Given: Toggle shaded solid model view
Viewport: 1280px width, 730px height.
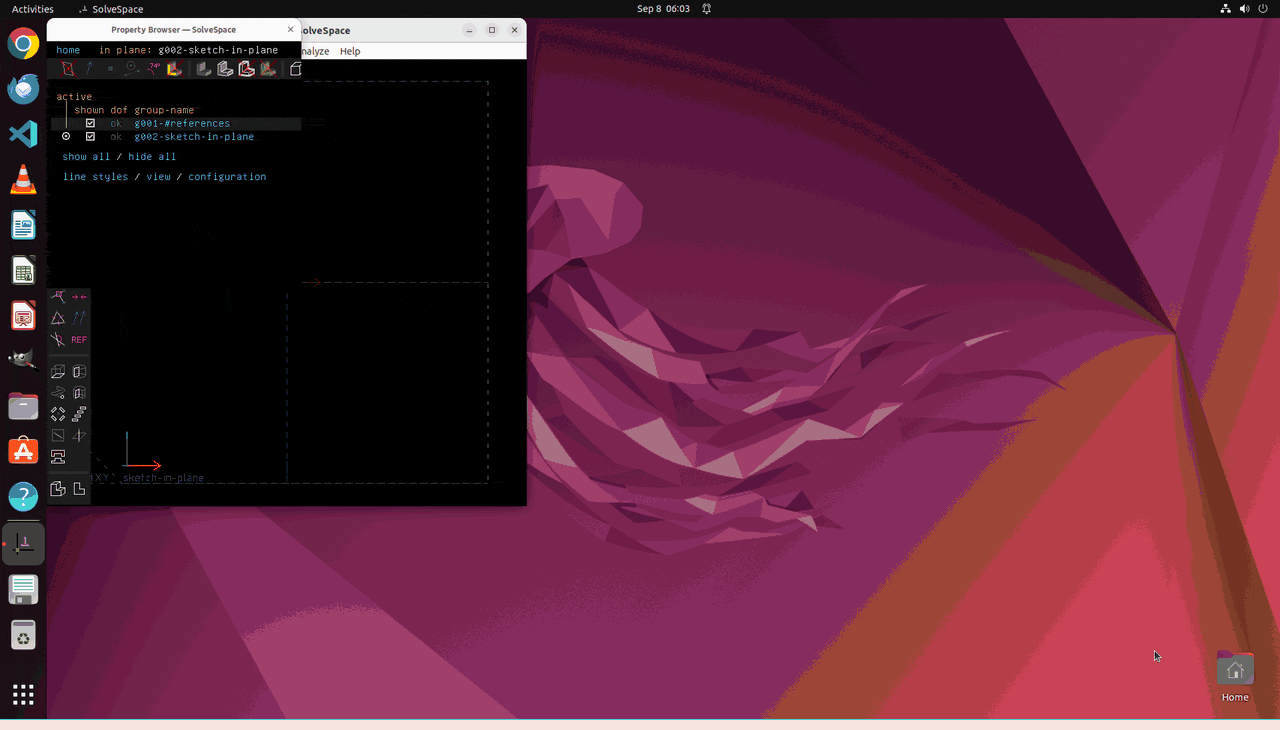Looking at the screenshot, I should [x=204, y=69].
